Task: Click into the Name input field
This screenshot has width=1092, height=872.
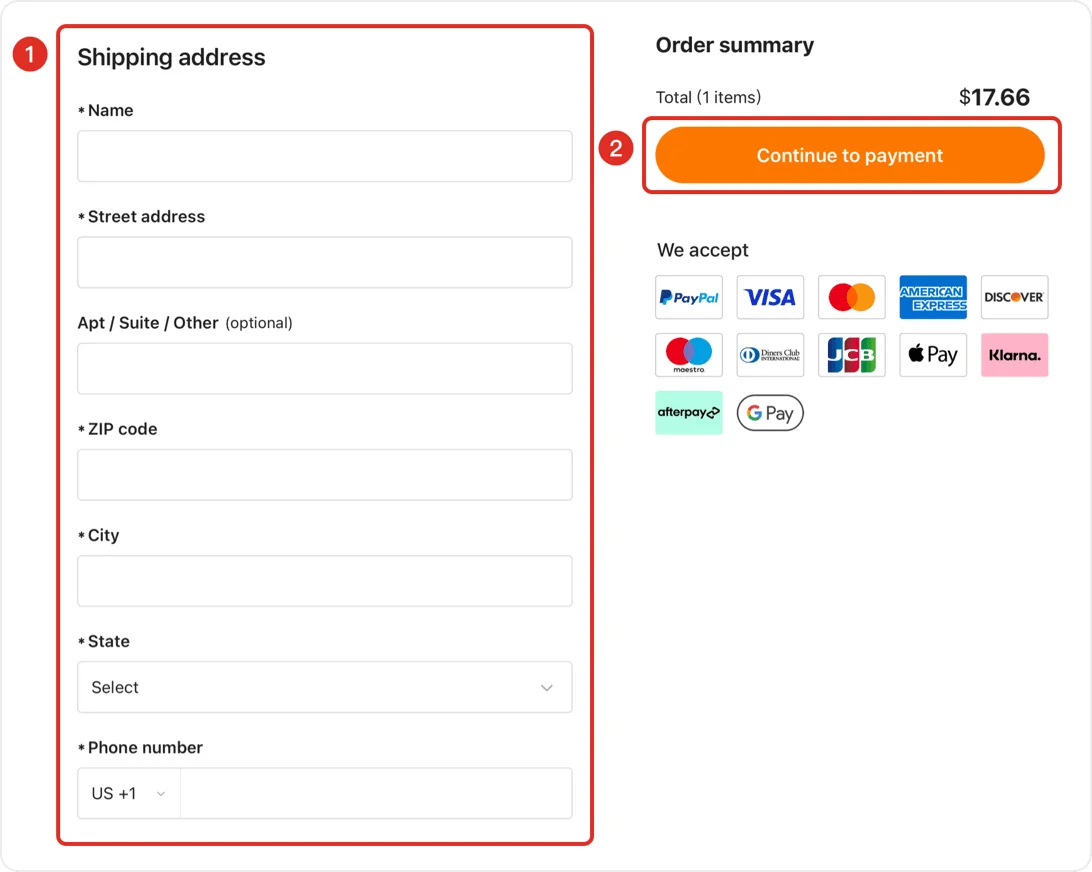Action: point(324,156)
